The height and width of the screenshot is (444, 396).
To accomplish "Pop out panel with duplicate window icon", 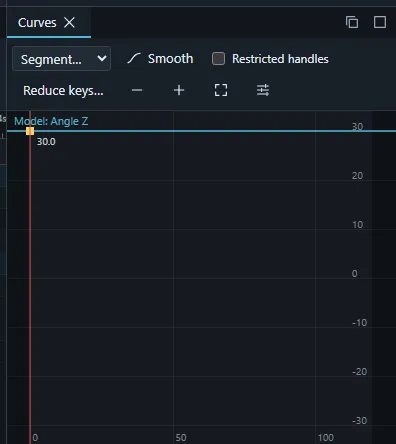I will pos(352,22).
